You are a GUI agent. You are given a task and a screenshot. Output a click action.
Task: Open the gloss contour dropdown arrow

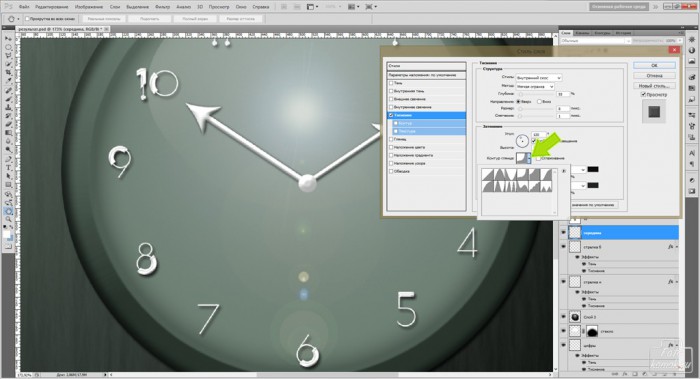[529, 158]
